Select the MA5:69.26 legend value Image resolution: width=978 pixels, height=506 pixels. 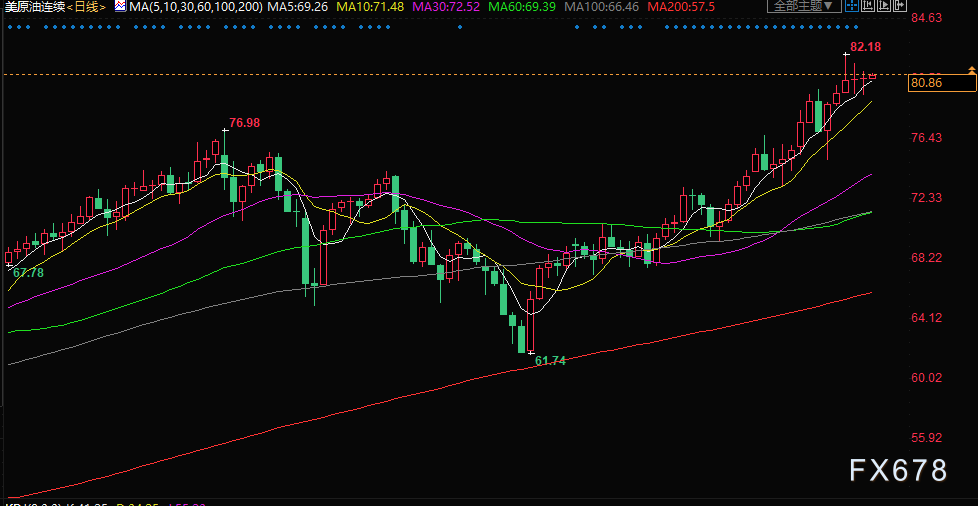[298, 7]
